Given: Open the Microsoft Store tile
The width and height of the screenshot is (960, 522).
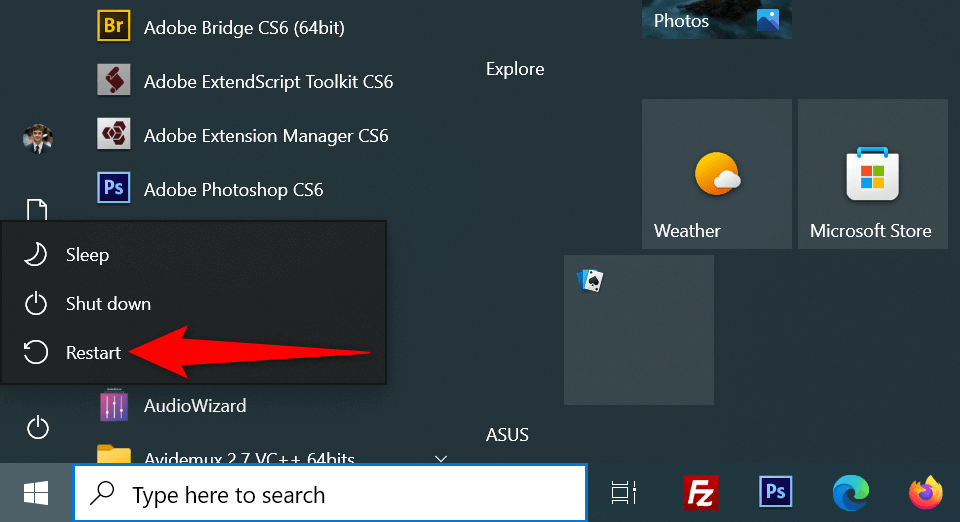Looking at the screenshot, I should (x=872, y=174).
